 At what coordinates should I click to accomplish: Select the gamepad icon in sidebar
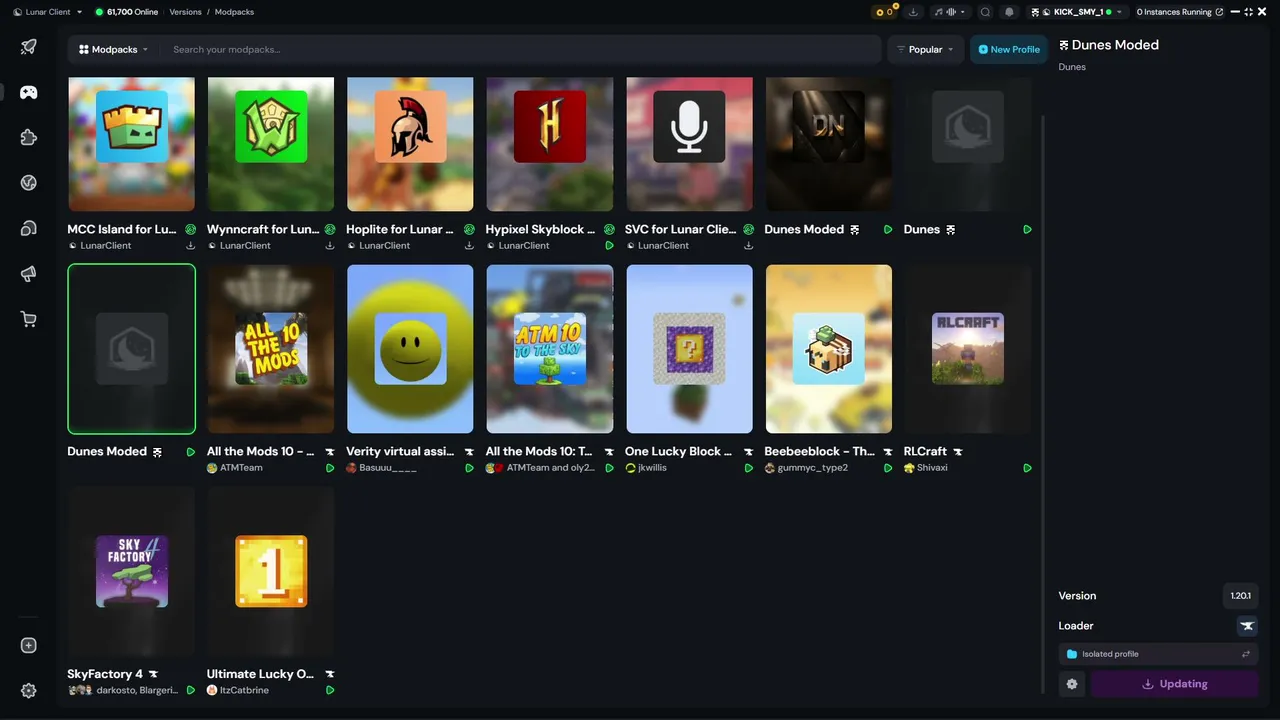click(29, 92)
